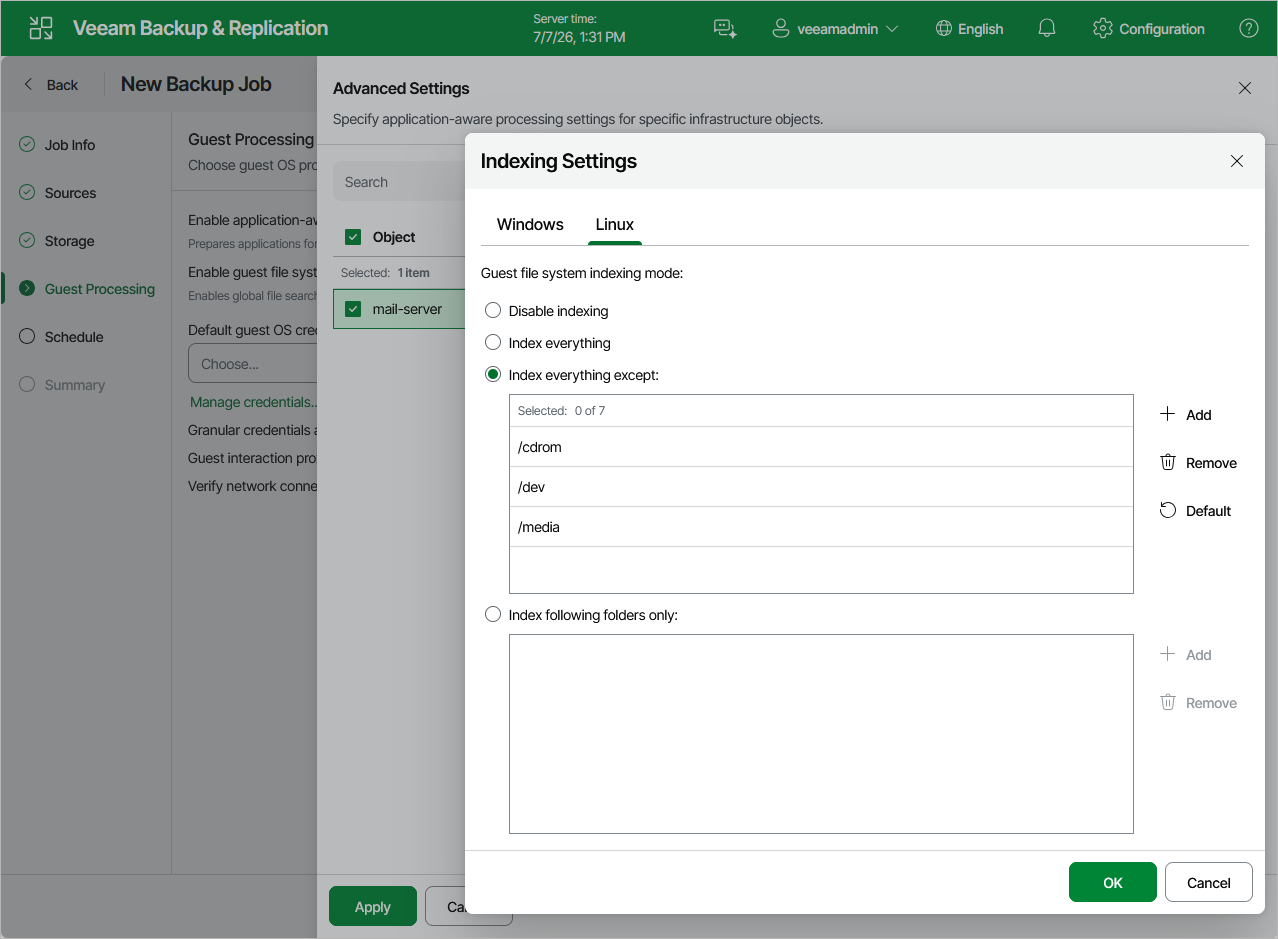This screenshot has height=939, width=1278.
Task: Switch to the Windows tab
Action: [x=530, y=224]
